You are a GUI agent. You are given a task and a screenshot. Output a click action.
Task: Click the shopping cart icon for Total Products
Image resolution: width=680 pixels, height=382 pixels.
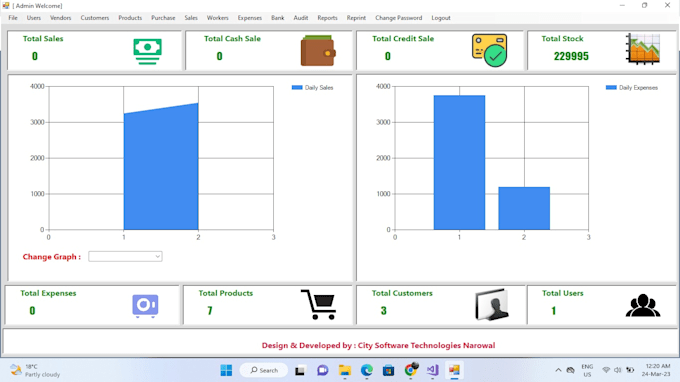(x=318, y=304)
